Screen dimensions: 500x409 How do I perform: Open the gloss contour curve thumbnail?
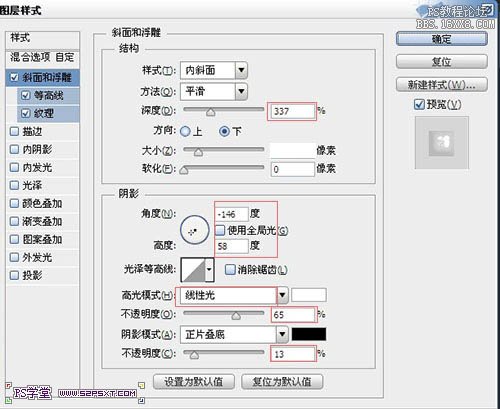(x=193, y=270)
